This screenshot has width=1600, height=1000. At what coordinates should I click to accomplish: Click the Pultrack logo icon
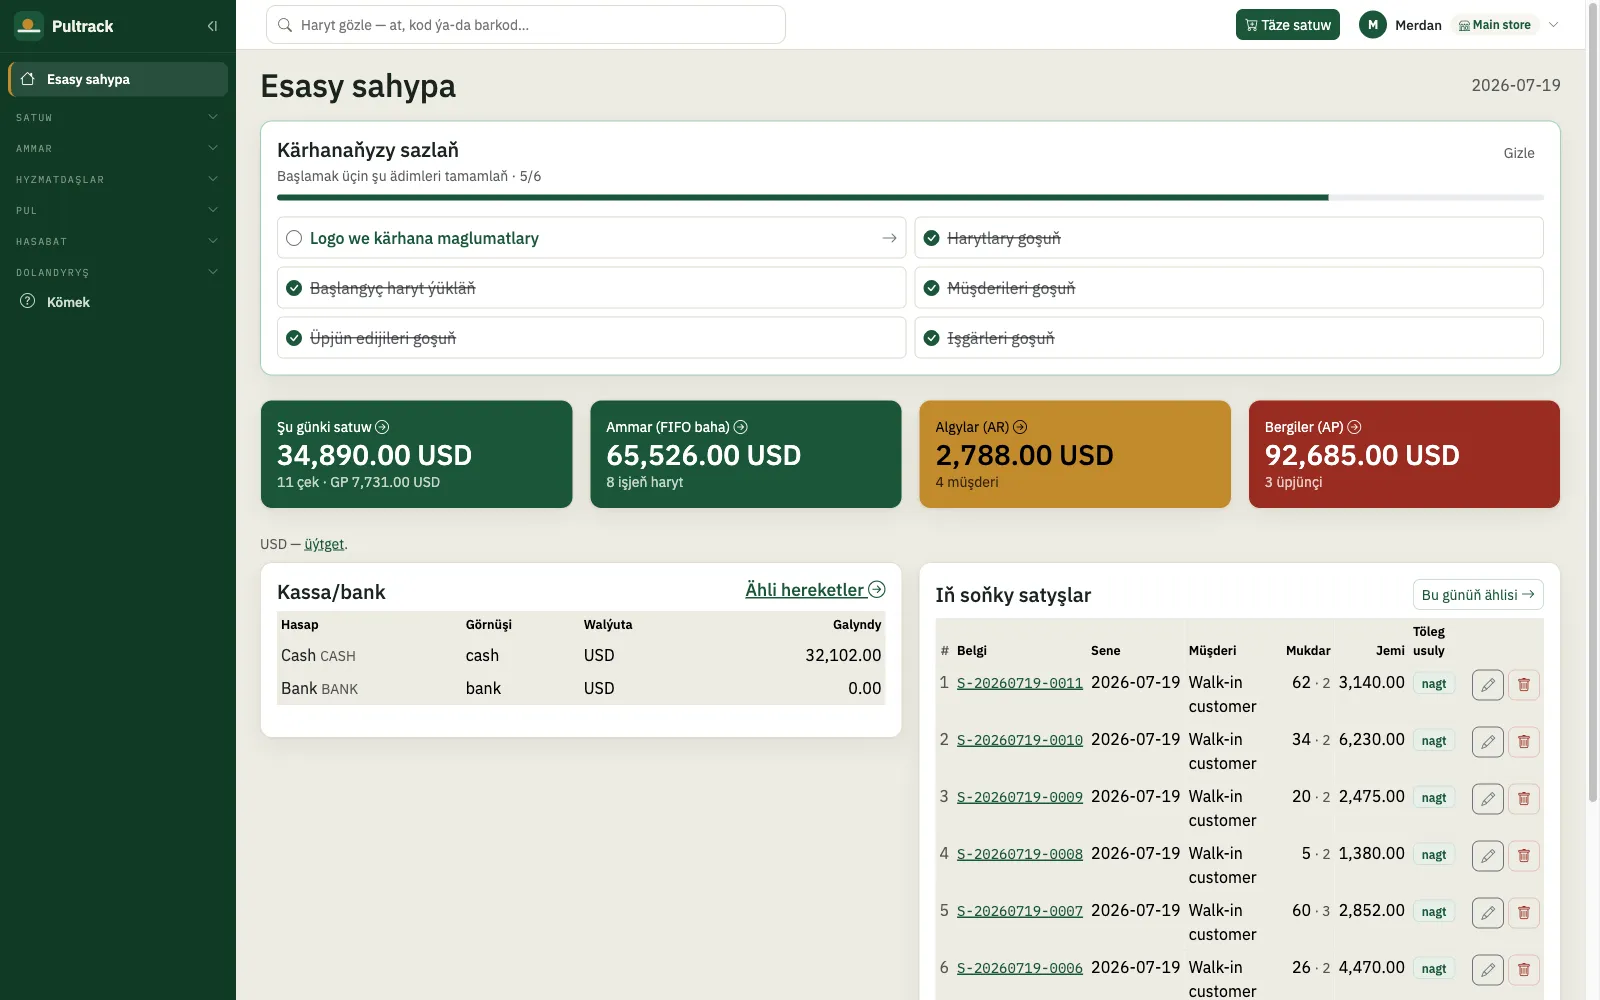coord(29,26)
